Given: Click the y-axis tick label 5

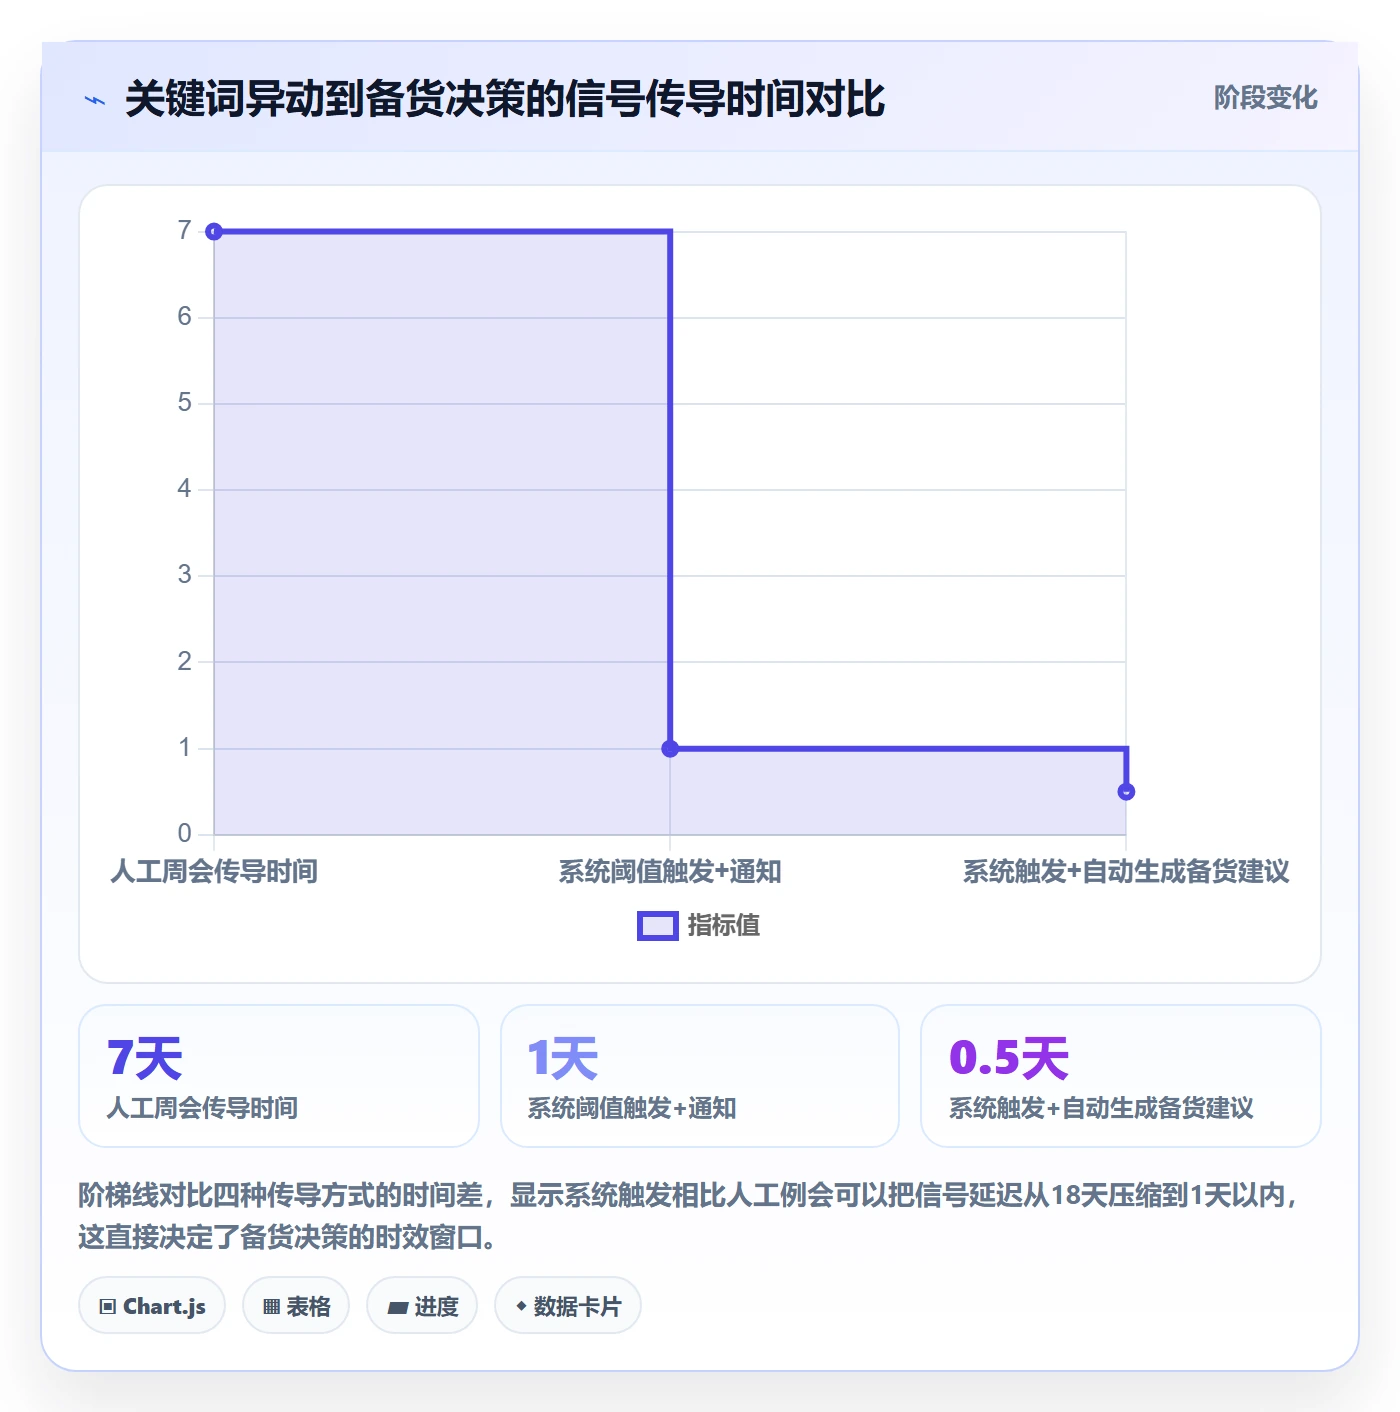Looking at the screenshot, I should tap(184, 403).
